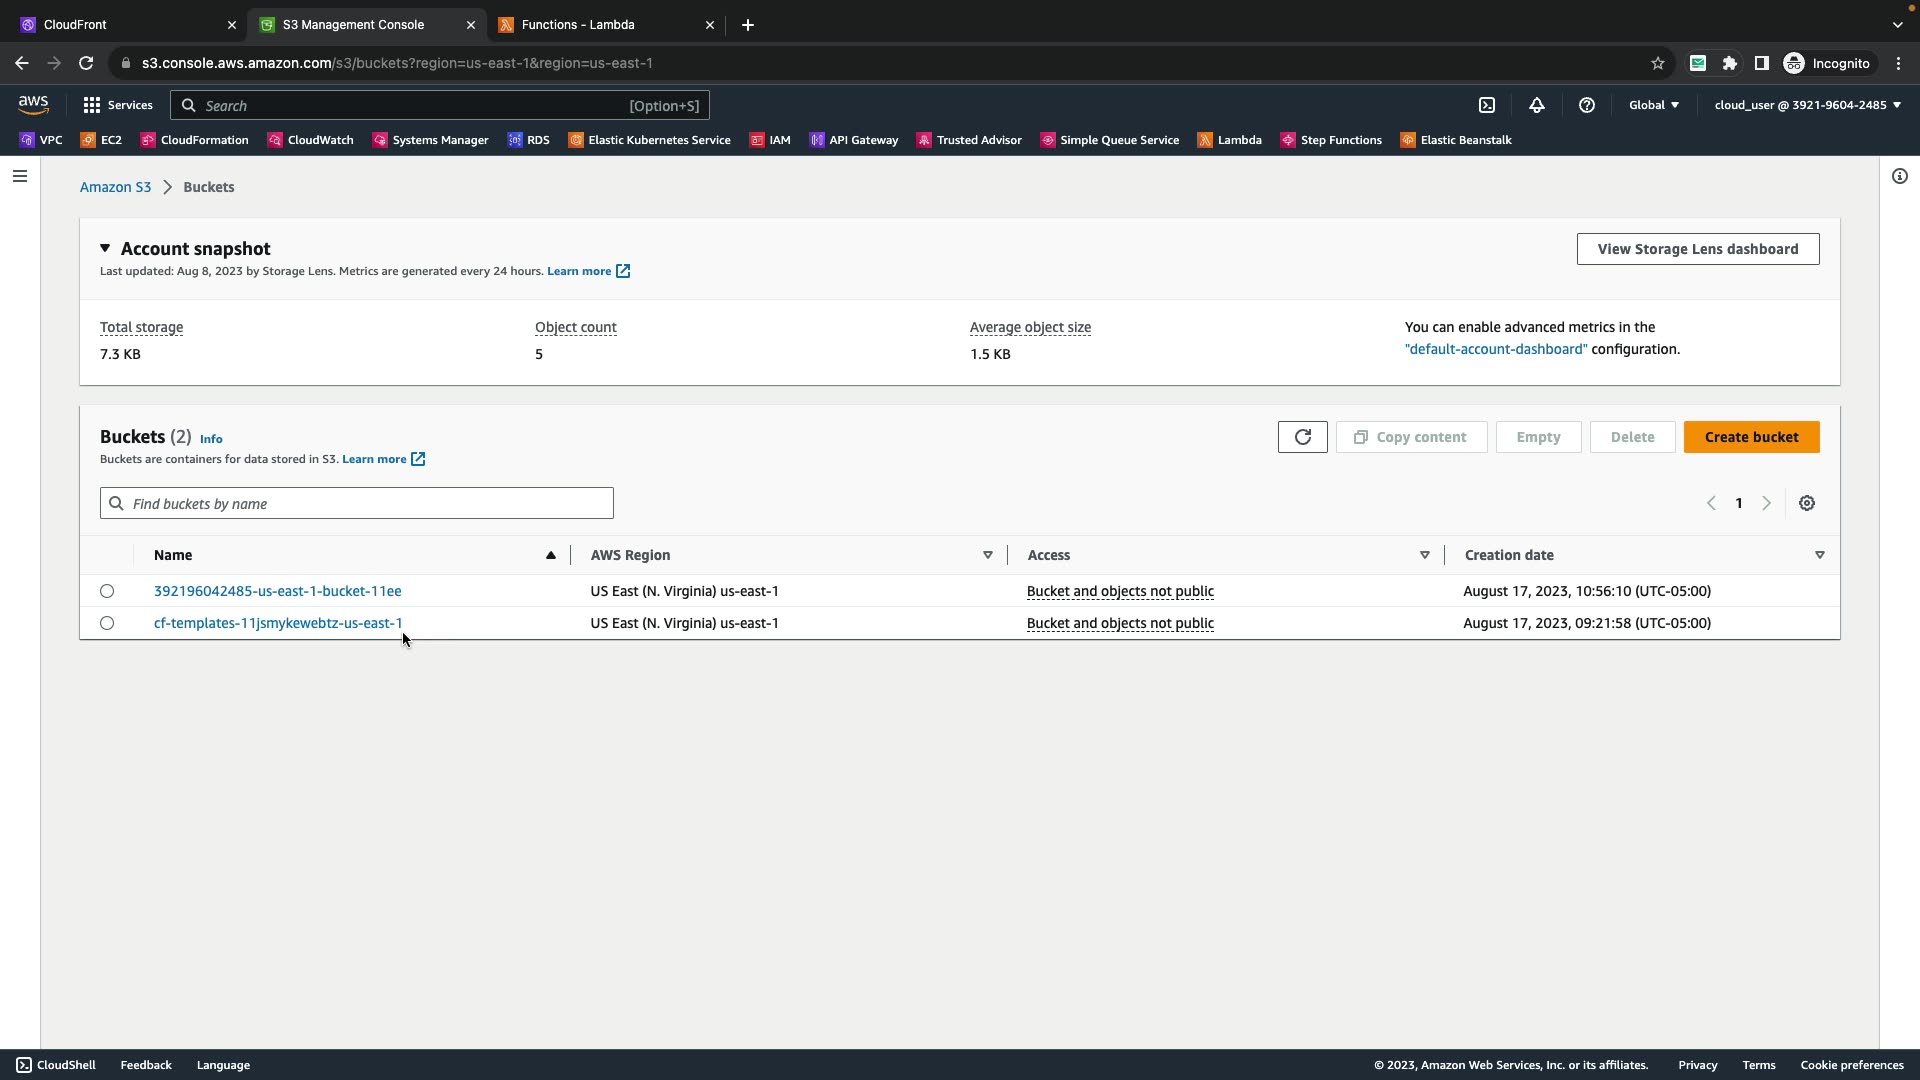Open the cf-templates-11jsmykewebtz-us-east-1 bucket link
The width and height of the screenshot is (1920, 1080).
point(278,623)
